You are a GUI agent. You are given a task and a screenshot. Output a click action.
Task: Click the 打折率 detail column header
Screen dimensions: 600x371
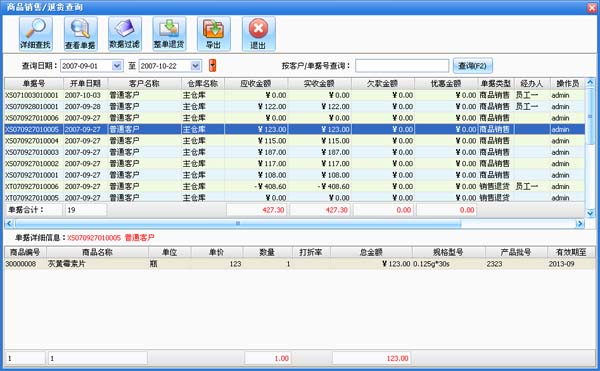tap(311, 252)
